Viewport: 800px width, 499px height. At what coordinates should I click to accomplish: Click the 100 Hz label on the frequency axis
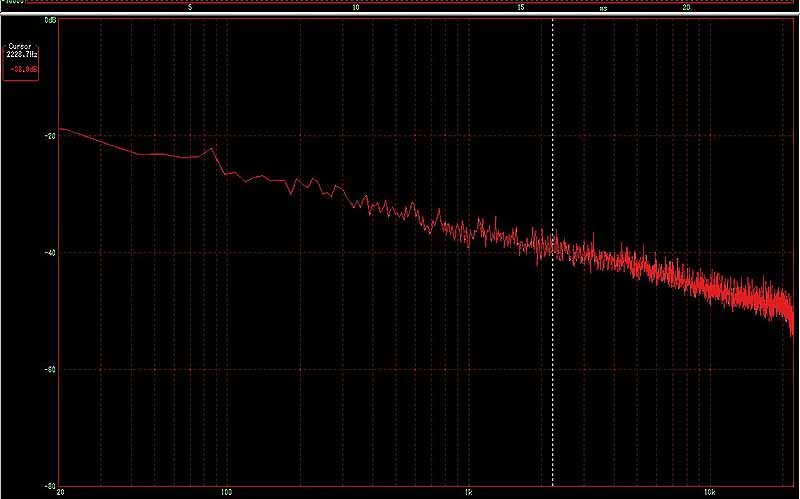click(x=227, y=492)
